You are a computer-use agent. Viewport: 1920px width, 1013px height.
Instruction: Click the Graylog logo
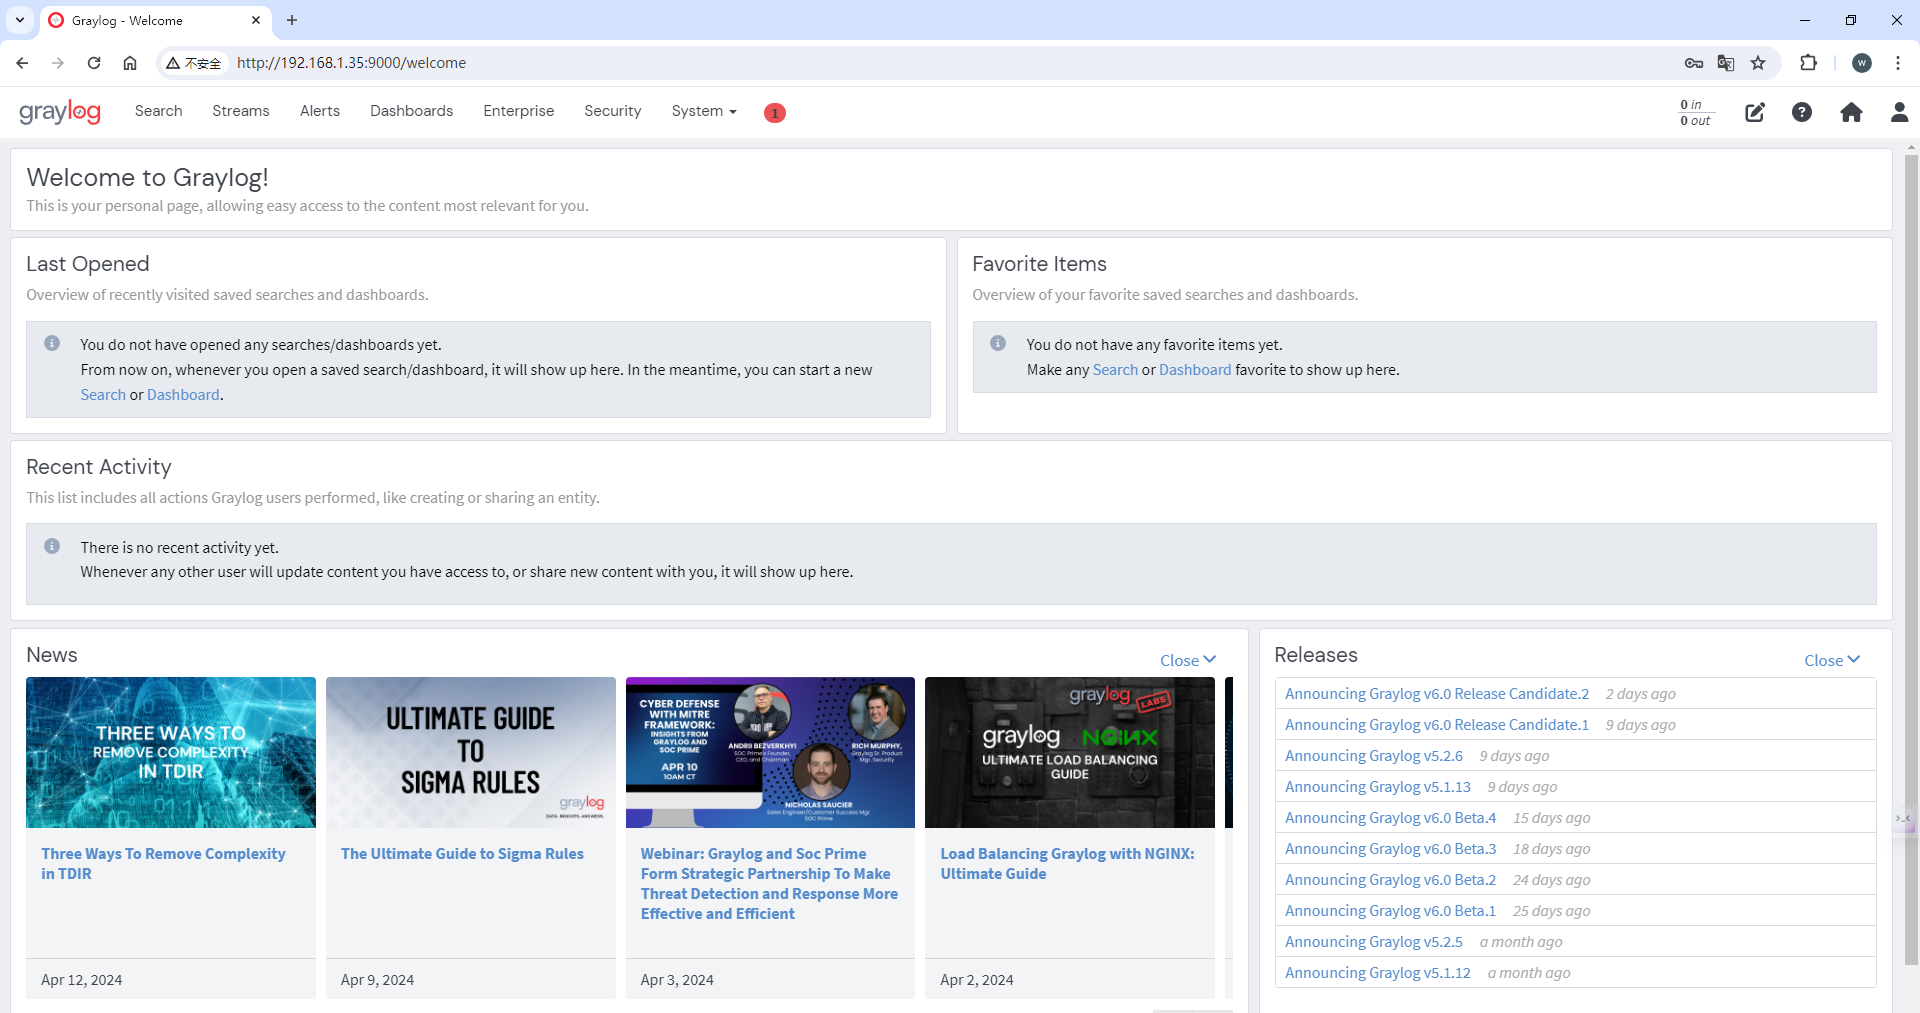pyautogui.click(x=60, y=112)
